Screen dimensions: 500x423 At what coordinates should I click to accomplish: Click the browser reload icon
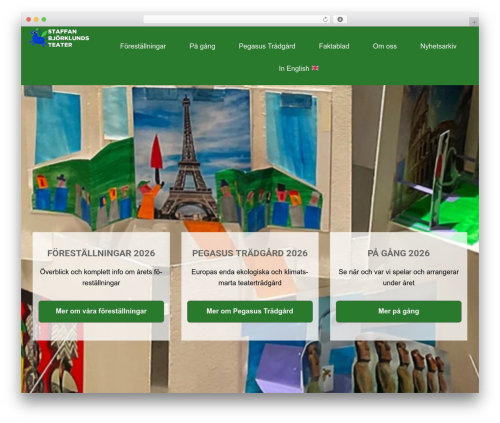click(x=325, y=19)
